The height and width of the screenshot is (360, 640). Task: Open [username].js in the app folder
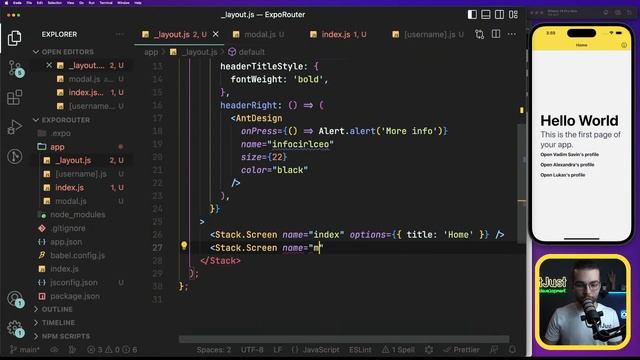81,174
